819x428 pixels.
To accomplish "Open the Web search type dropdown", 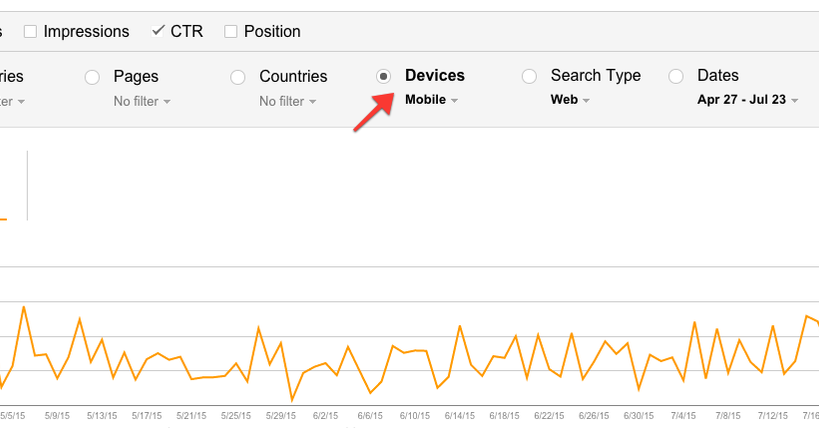I will pos(571,100).
